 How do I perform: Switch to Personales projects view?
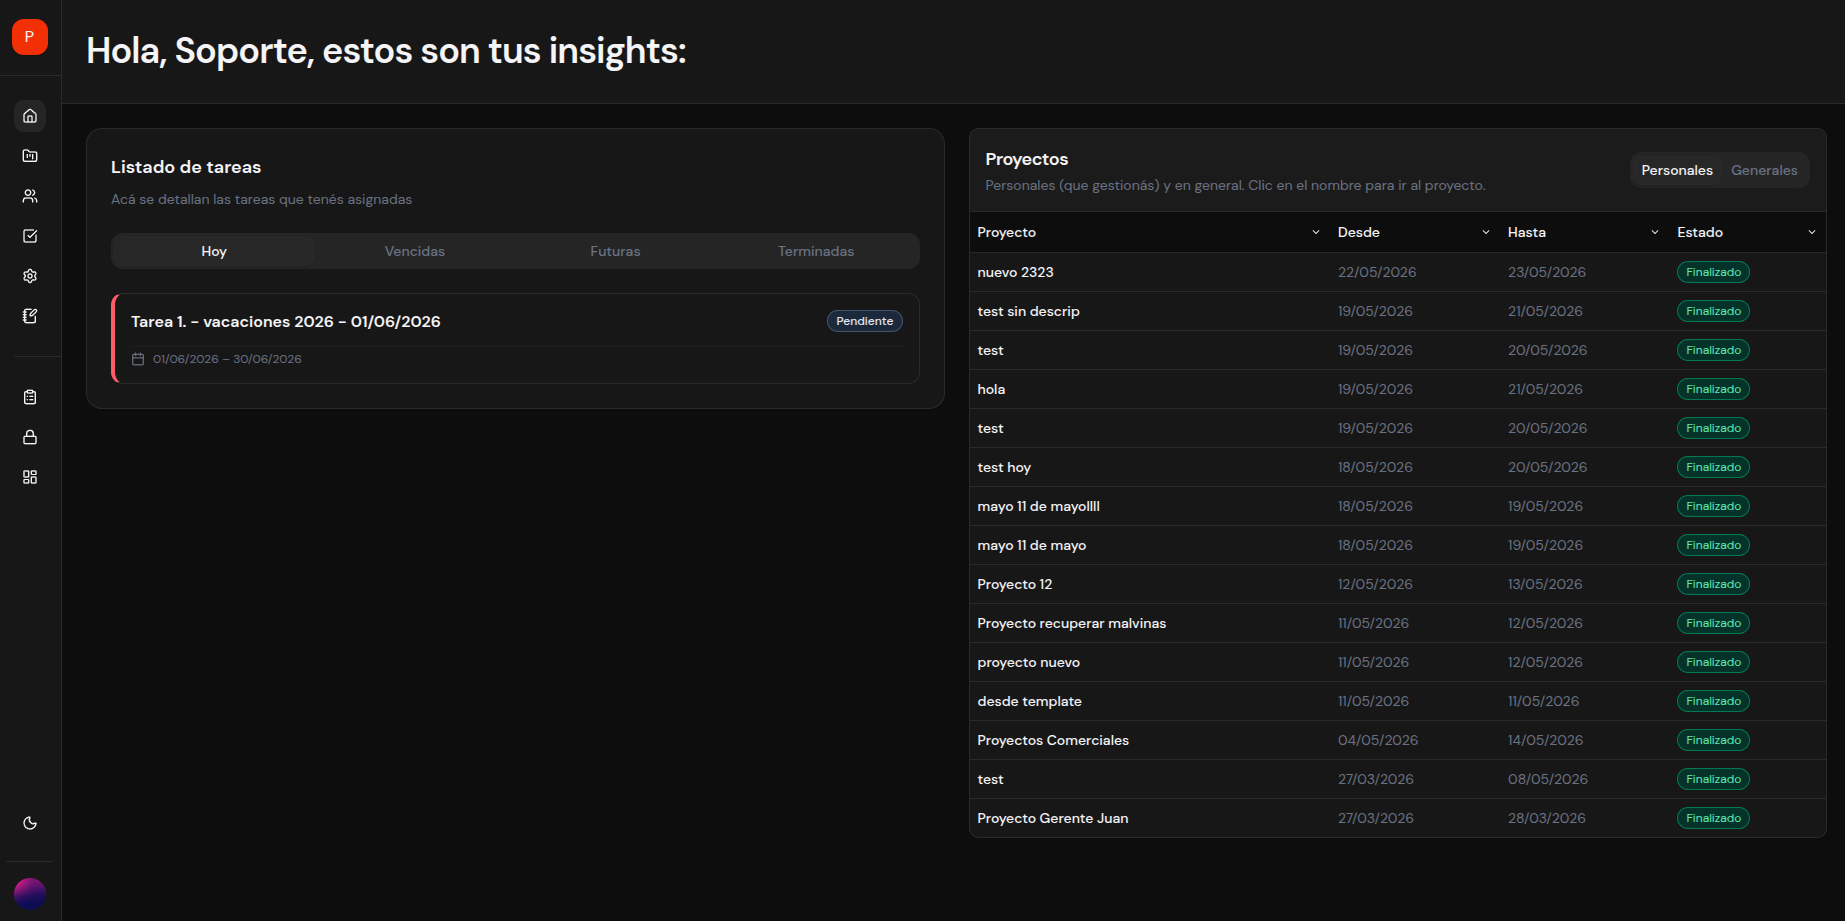pyautogui.click(x=1677, y=170)
